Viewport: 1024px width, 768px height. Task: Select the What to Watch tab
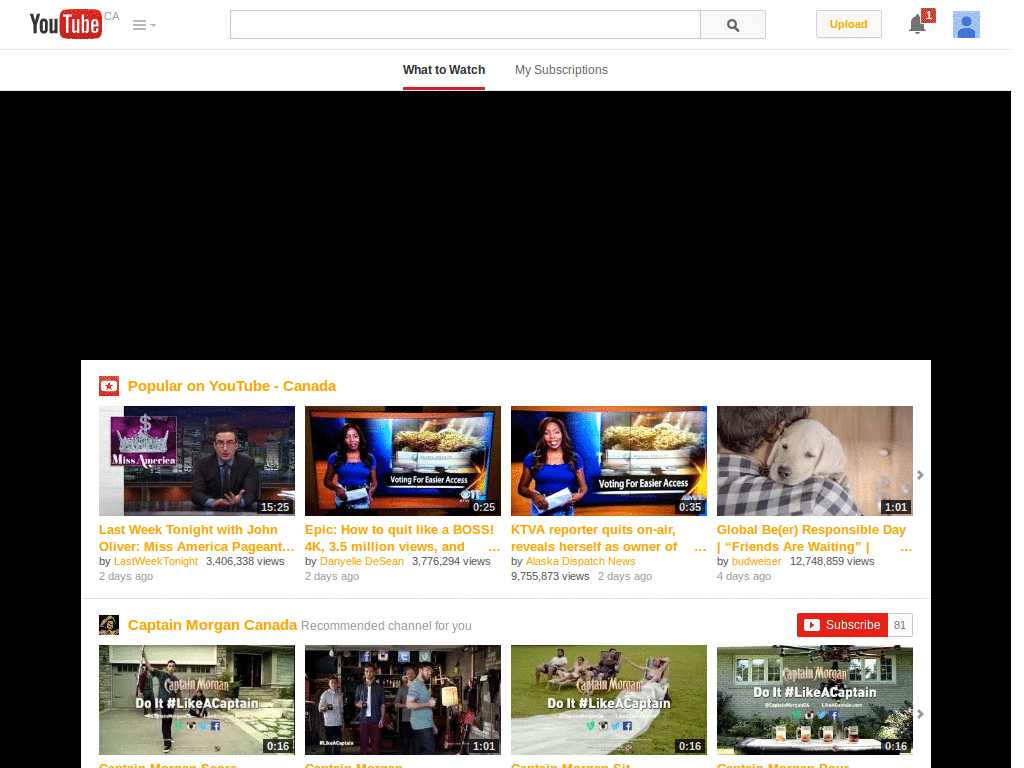coord(444,70)
